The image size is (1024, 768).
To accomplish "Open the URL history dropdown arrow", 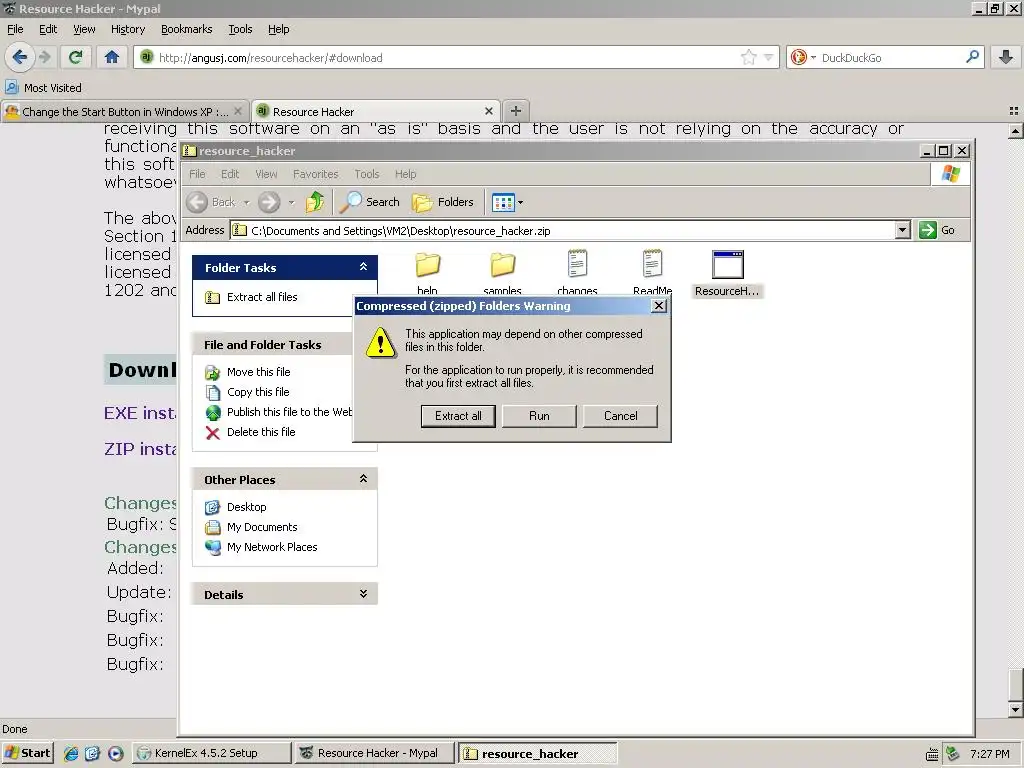I will (769, 57).
